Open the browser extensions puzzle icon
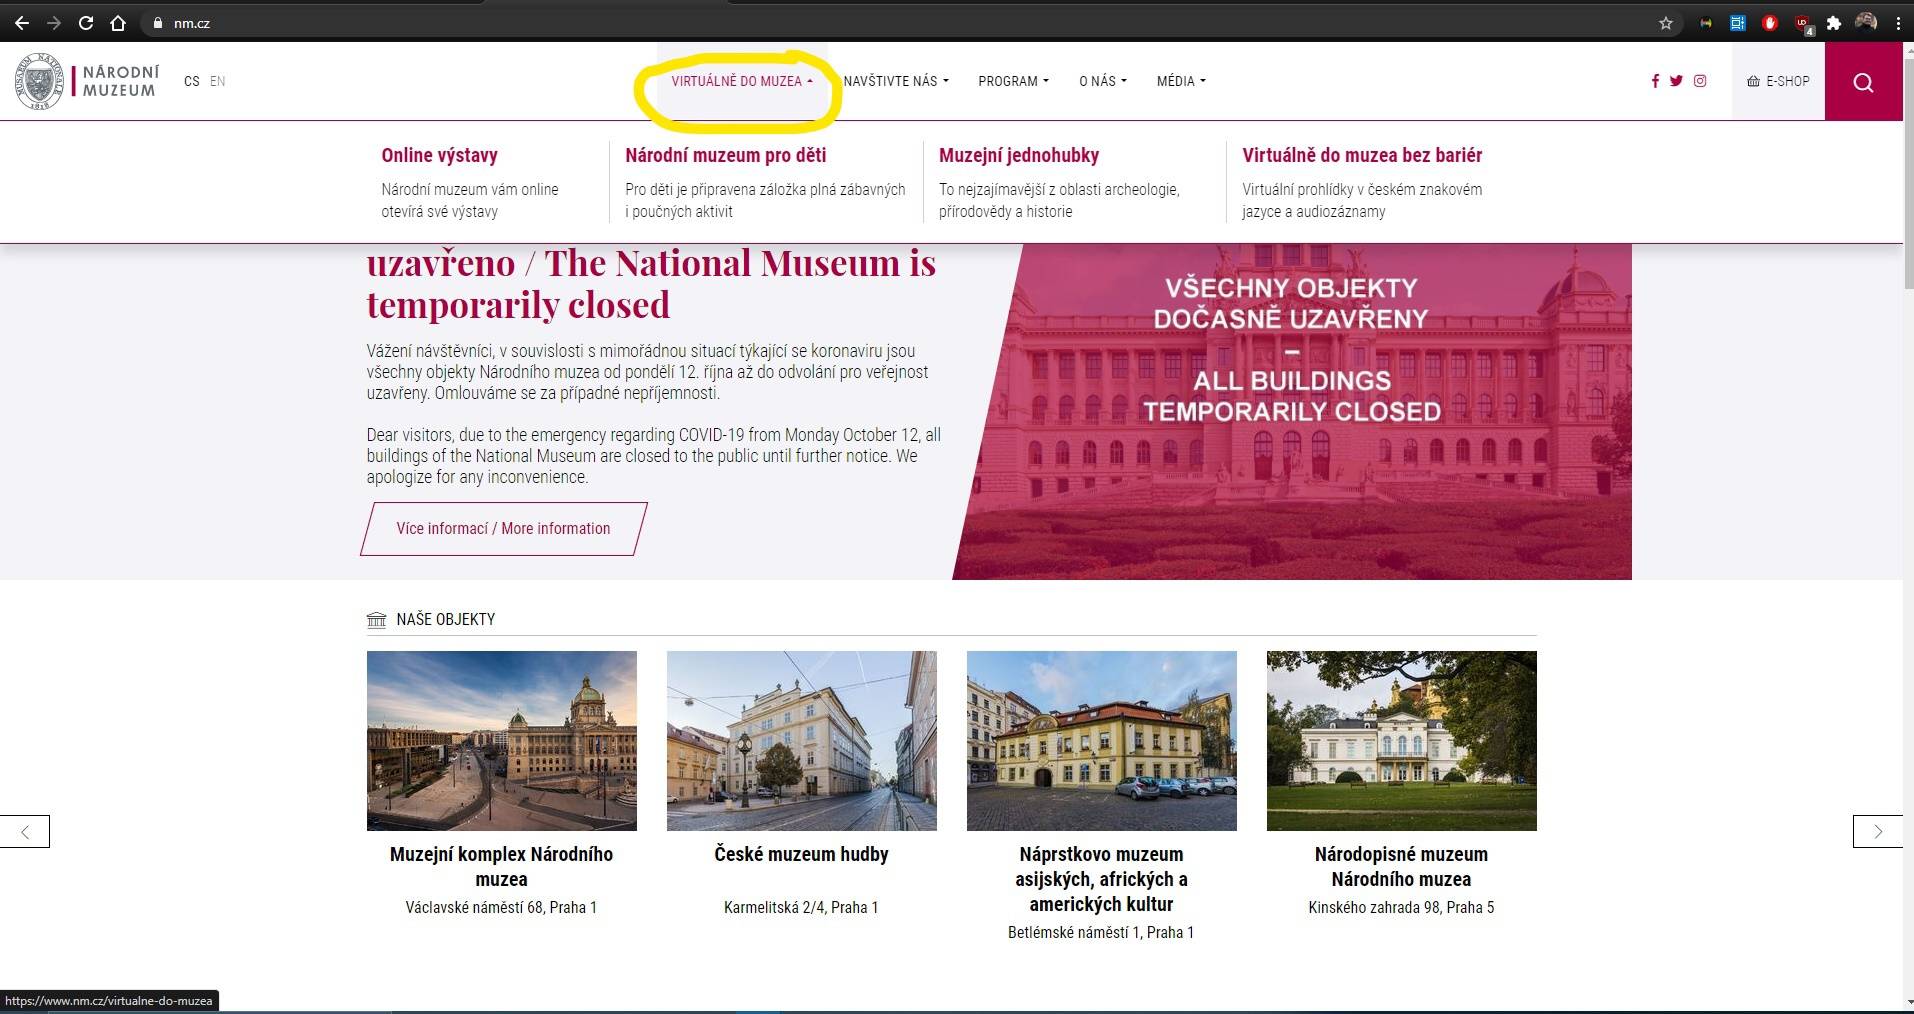This screenshot has width=1914, height=1014. click(x=1834, y=23)
